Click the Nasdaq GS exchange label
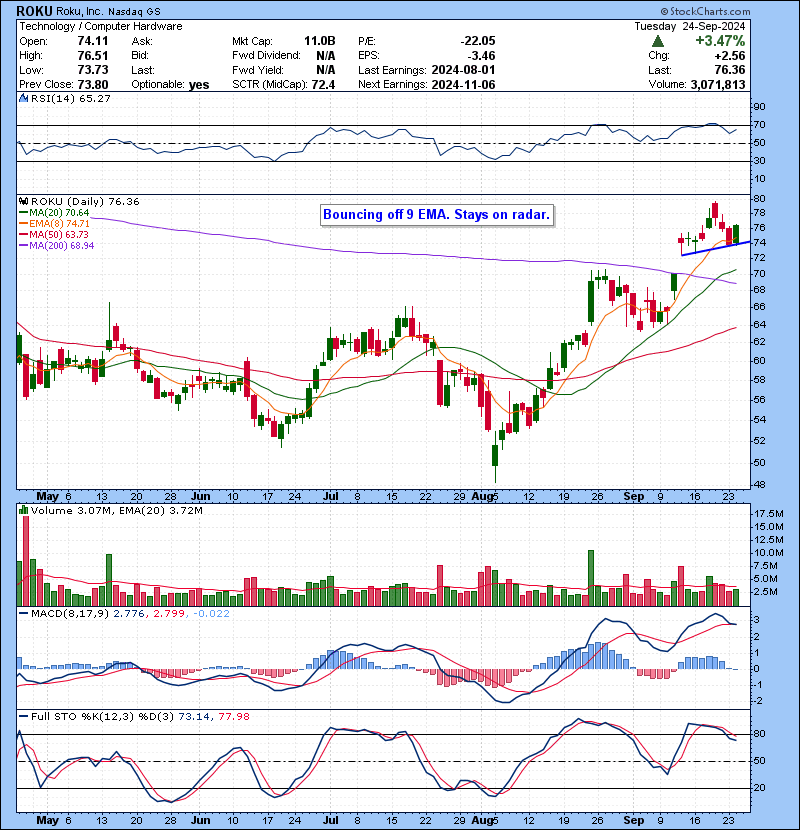This screenshot has width=800, height=830. point(134,12)
